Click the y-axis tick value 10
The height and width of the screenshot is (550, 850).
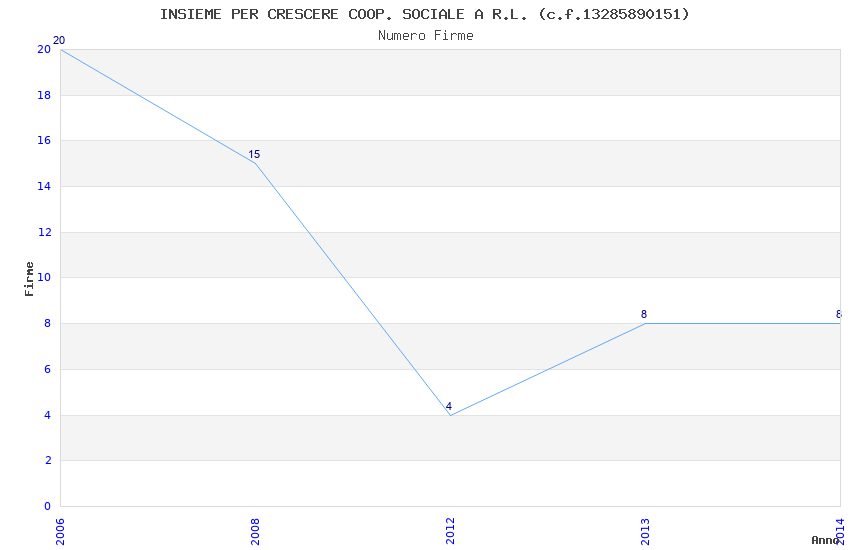click(44, 277)
